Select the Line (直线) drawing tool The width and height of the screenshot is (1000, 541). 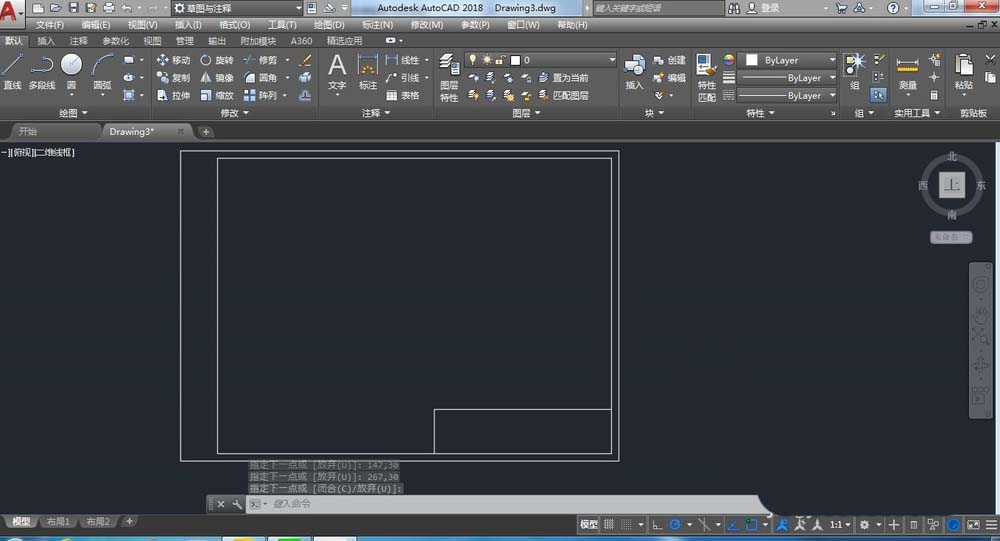pyautogui.click(x=12, y=70)
